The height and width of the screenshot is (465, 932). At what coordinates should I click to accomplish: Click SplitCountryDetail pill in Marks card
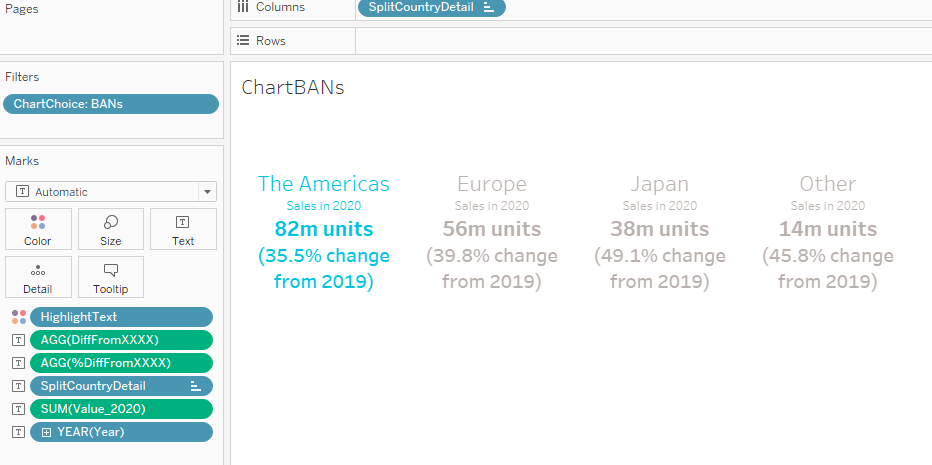(110, 386)
